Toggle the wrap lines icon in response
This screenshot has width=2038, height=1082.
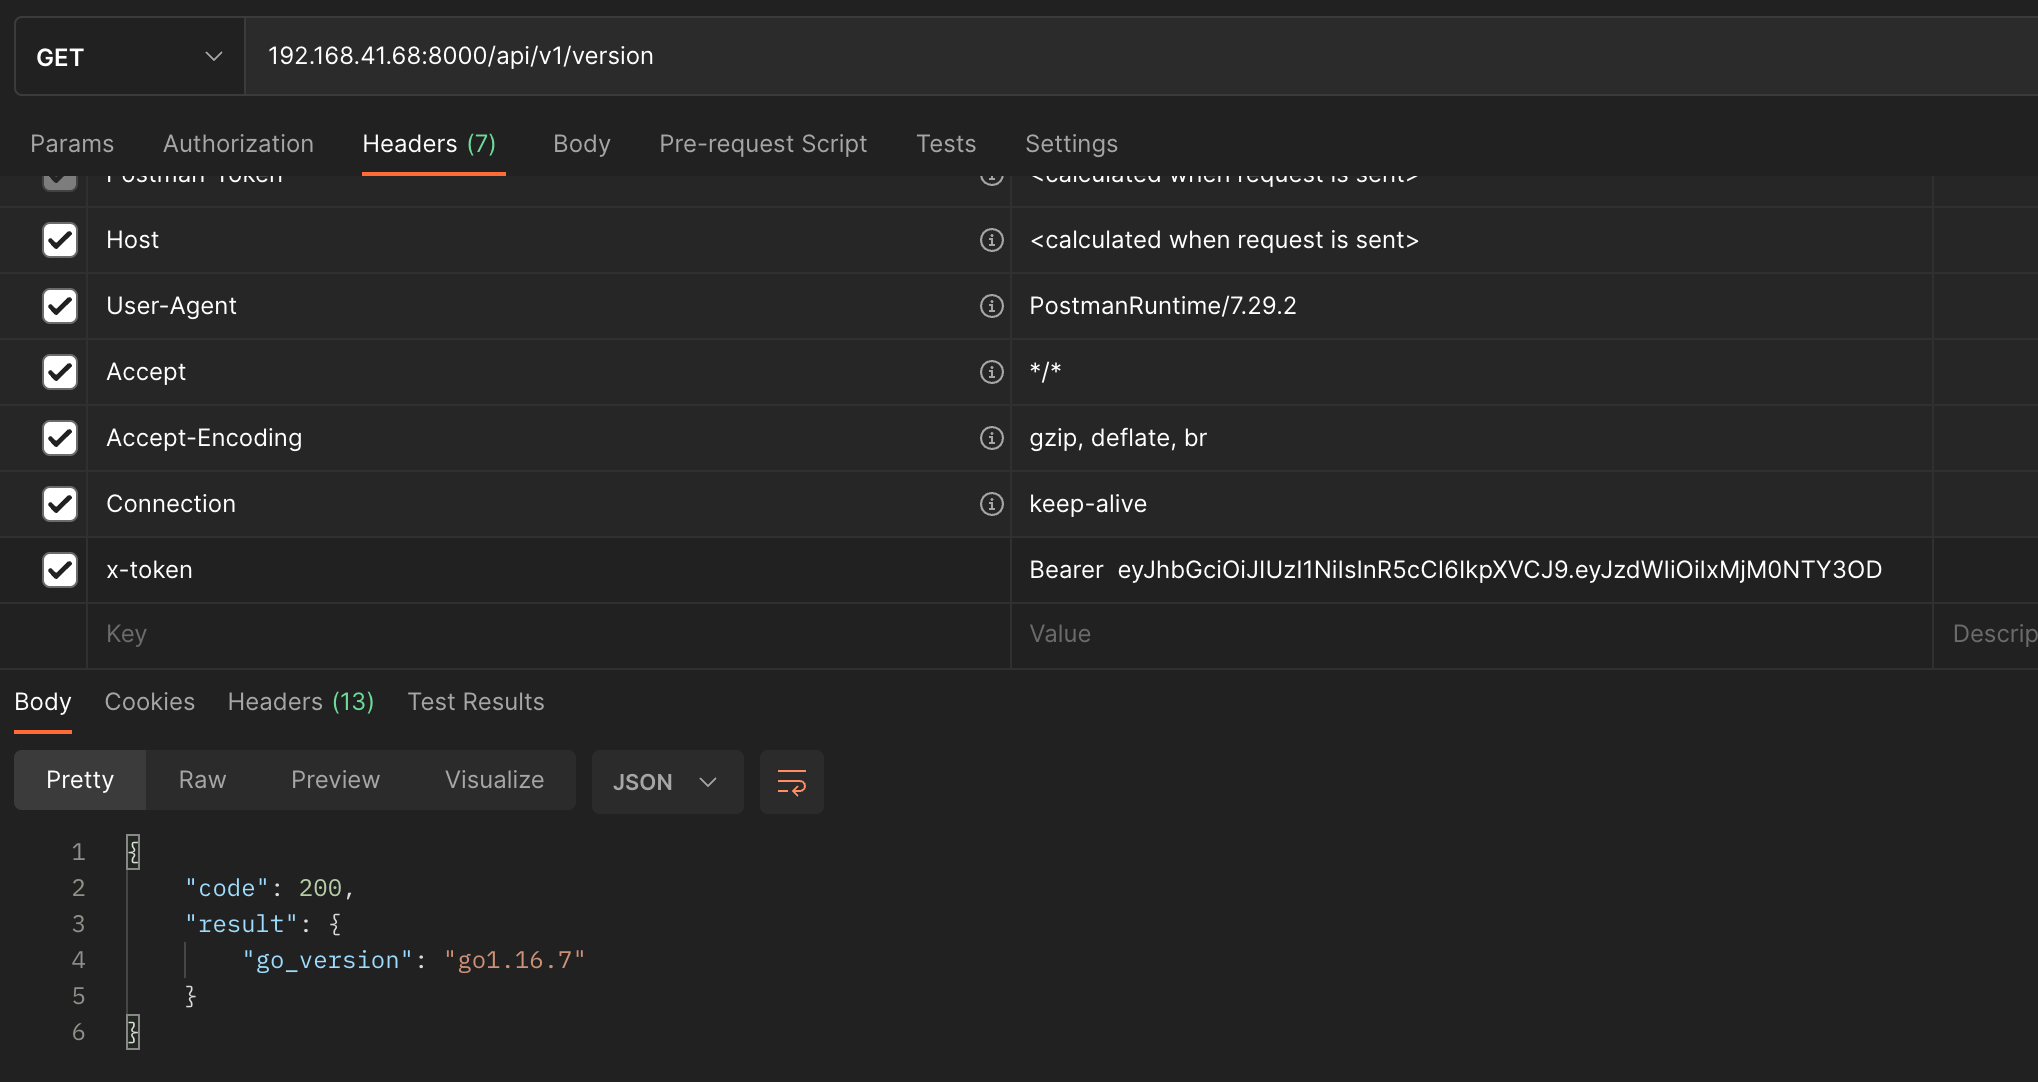[x=791, y=782]
